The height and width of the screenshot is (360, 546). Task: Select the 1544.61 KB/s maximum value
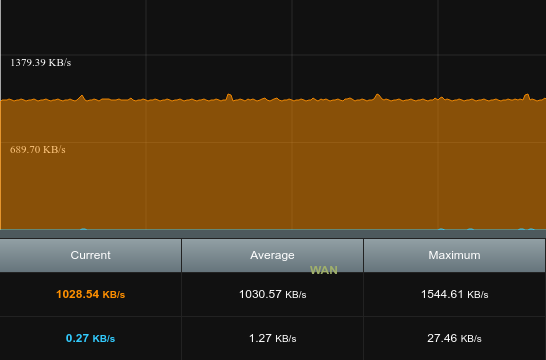[x=454, y=295]
